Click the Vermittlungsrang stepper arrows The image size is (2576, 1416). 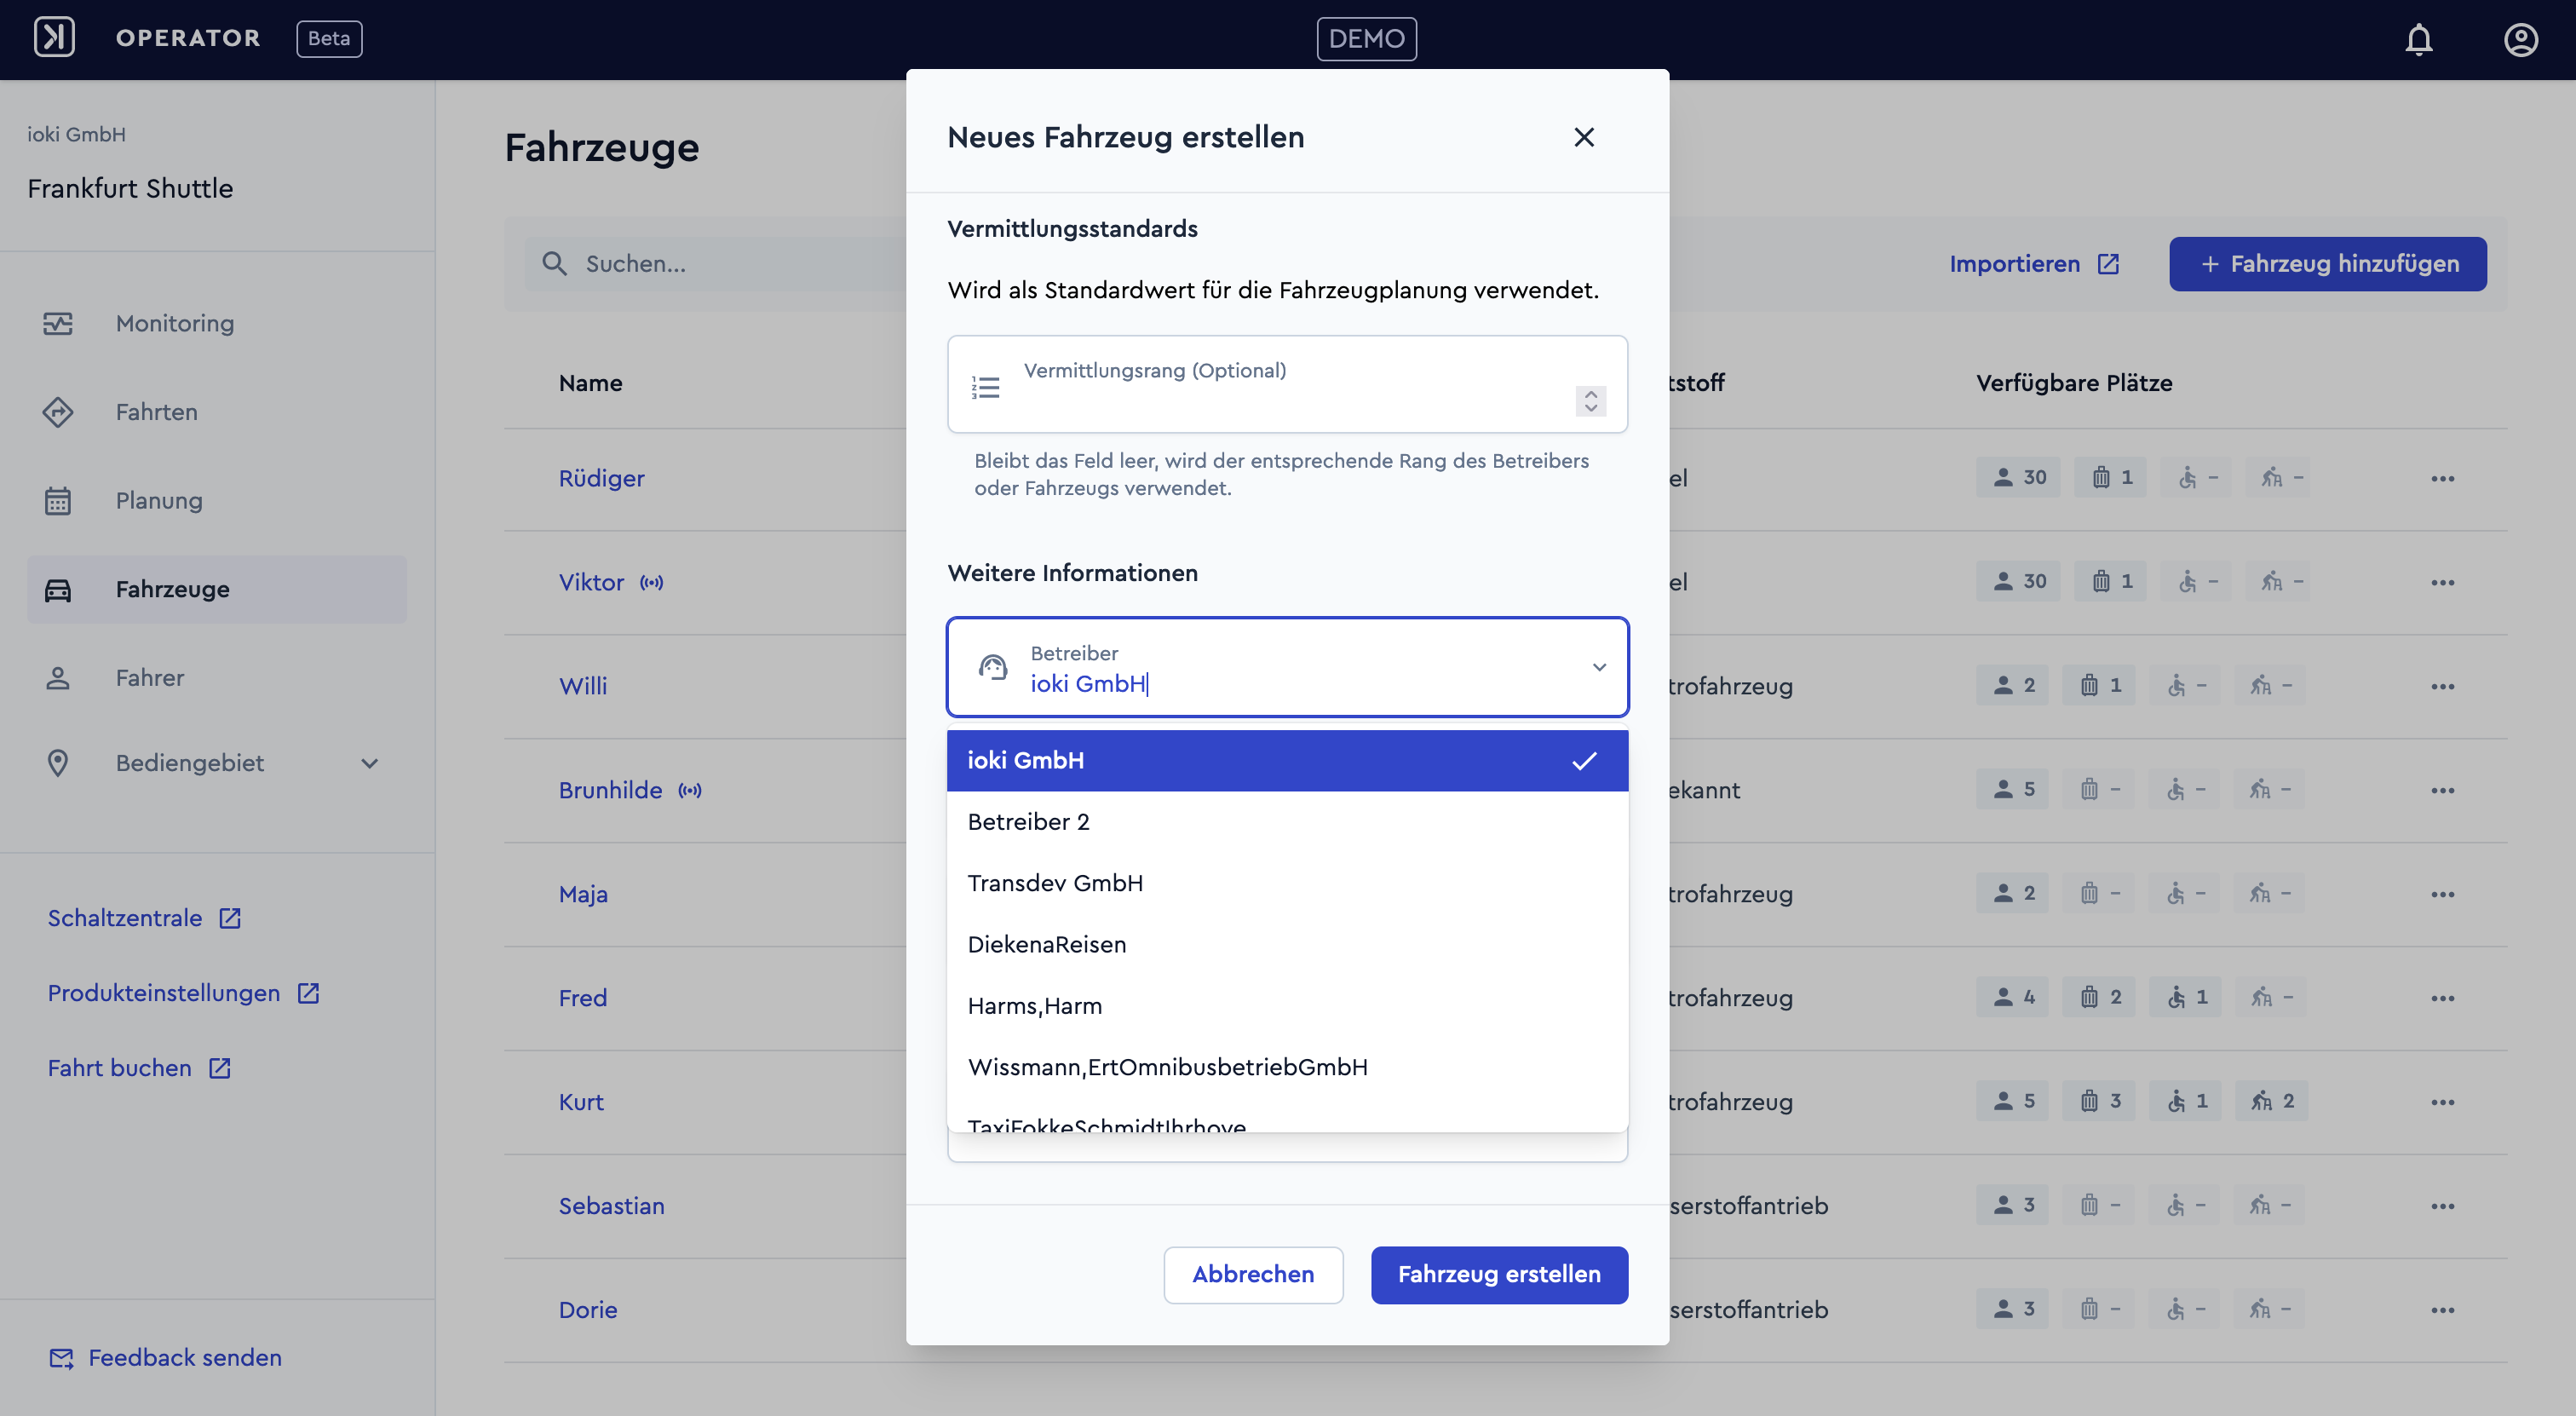(x=1591, y=401)
